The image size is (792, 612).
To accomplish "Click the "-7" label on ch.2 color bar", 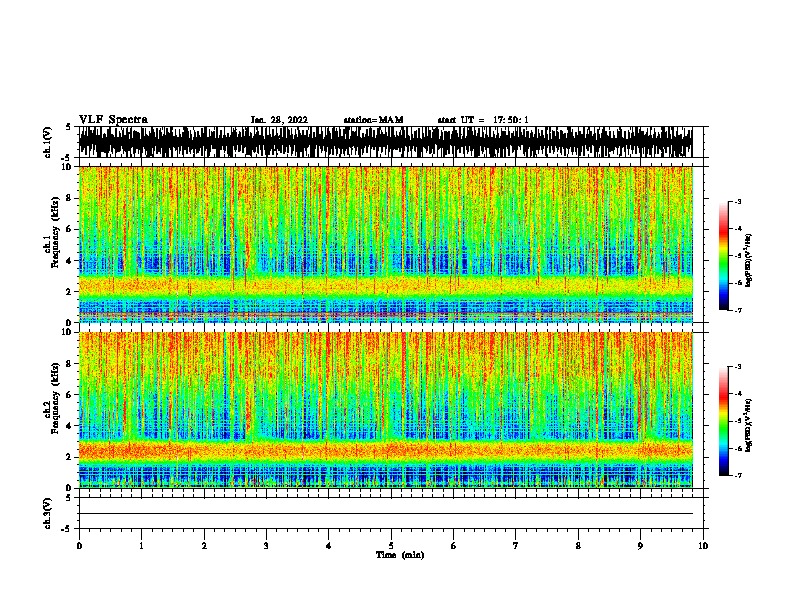I will [x=738, y=475].
